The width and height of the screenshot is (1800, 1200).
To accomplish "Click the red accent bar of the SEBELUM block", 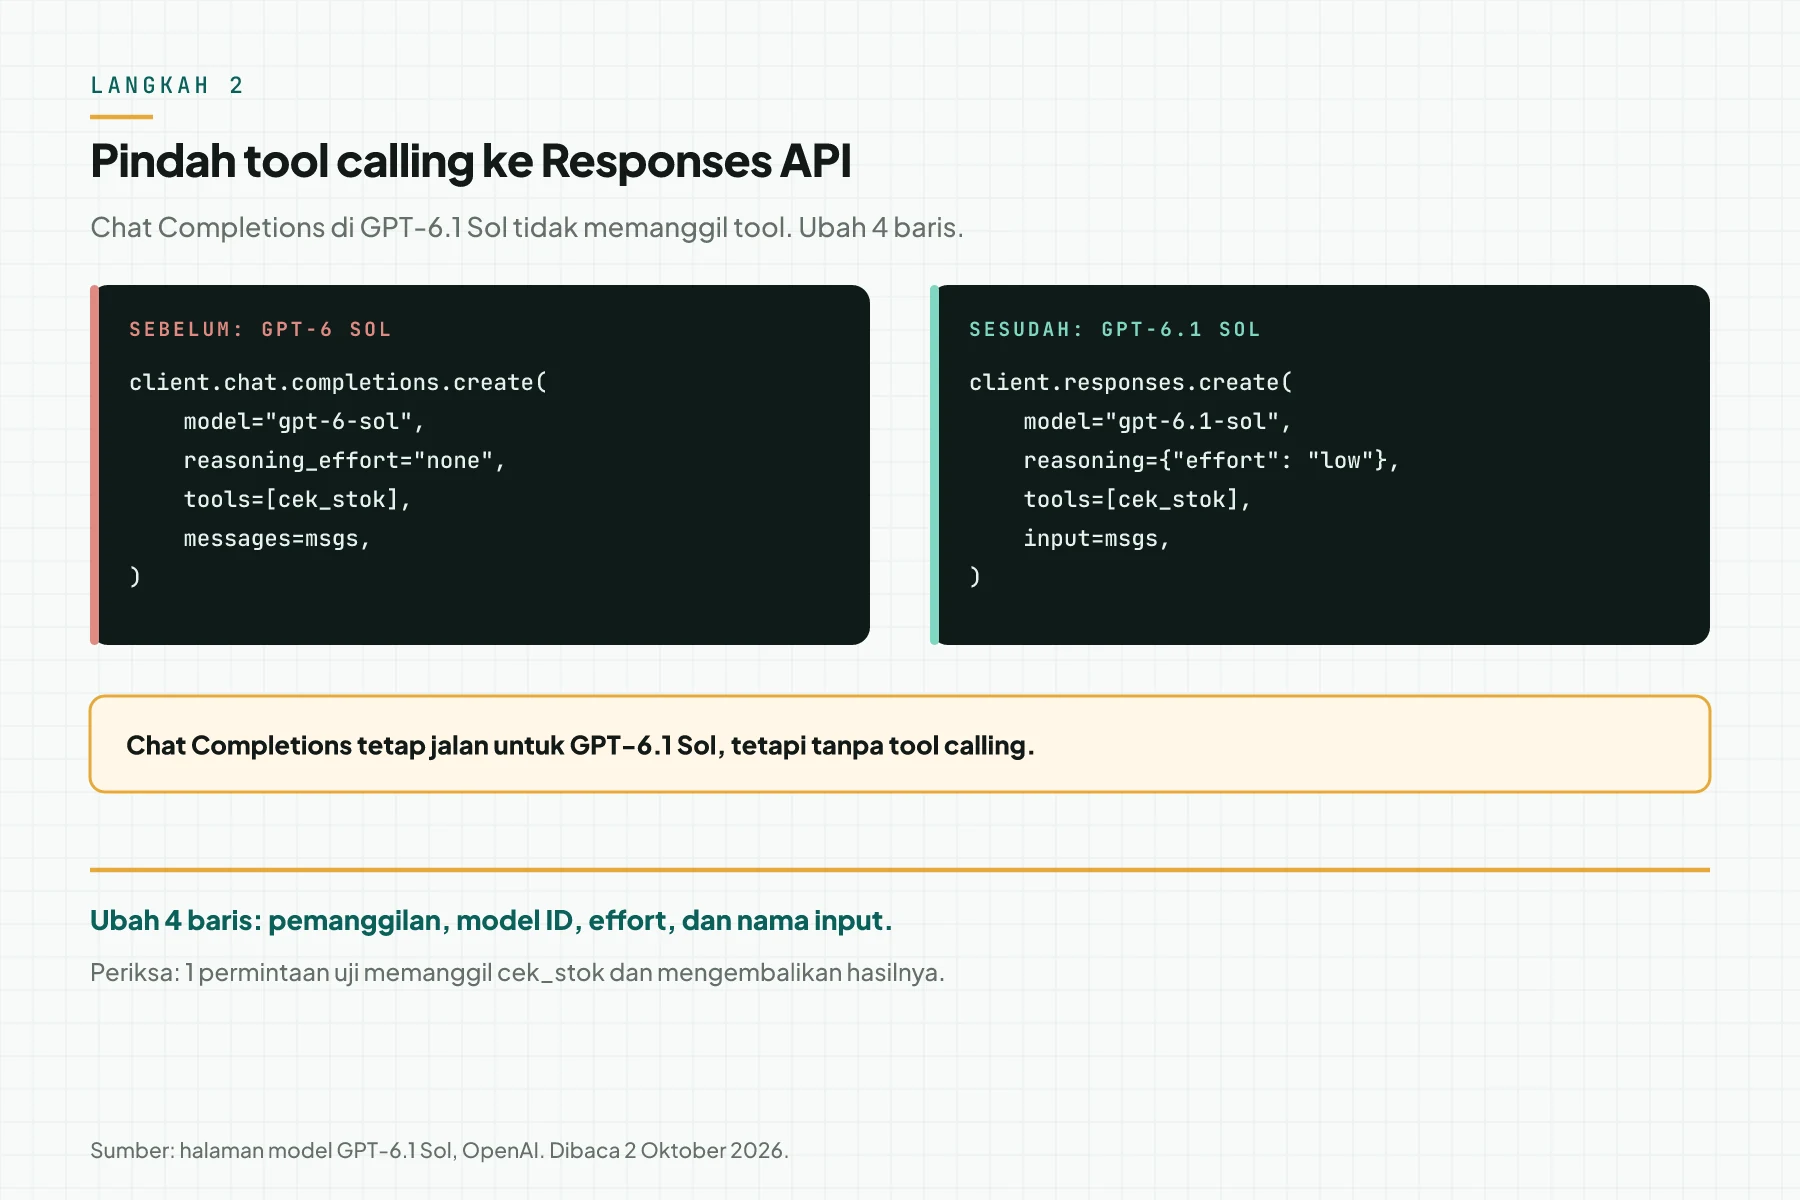I will (94, 465).
